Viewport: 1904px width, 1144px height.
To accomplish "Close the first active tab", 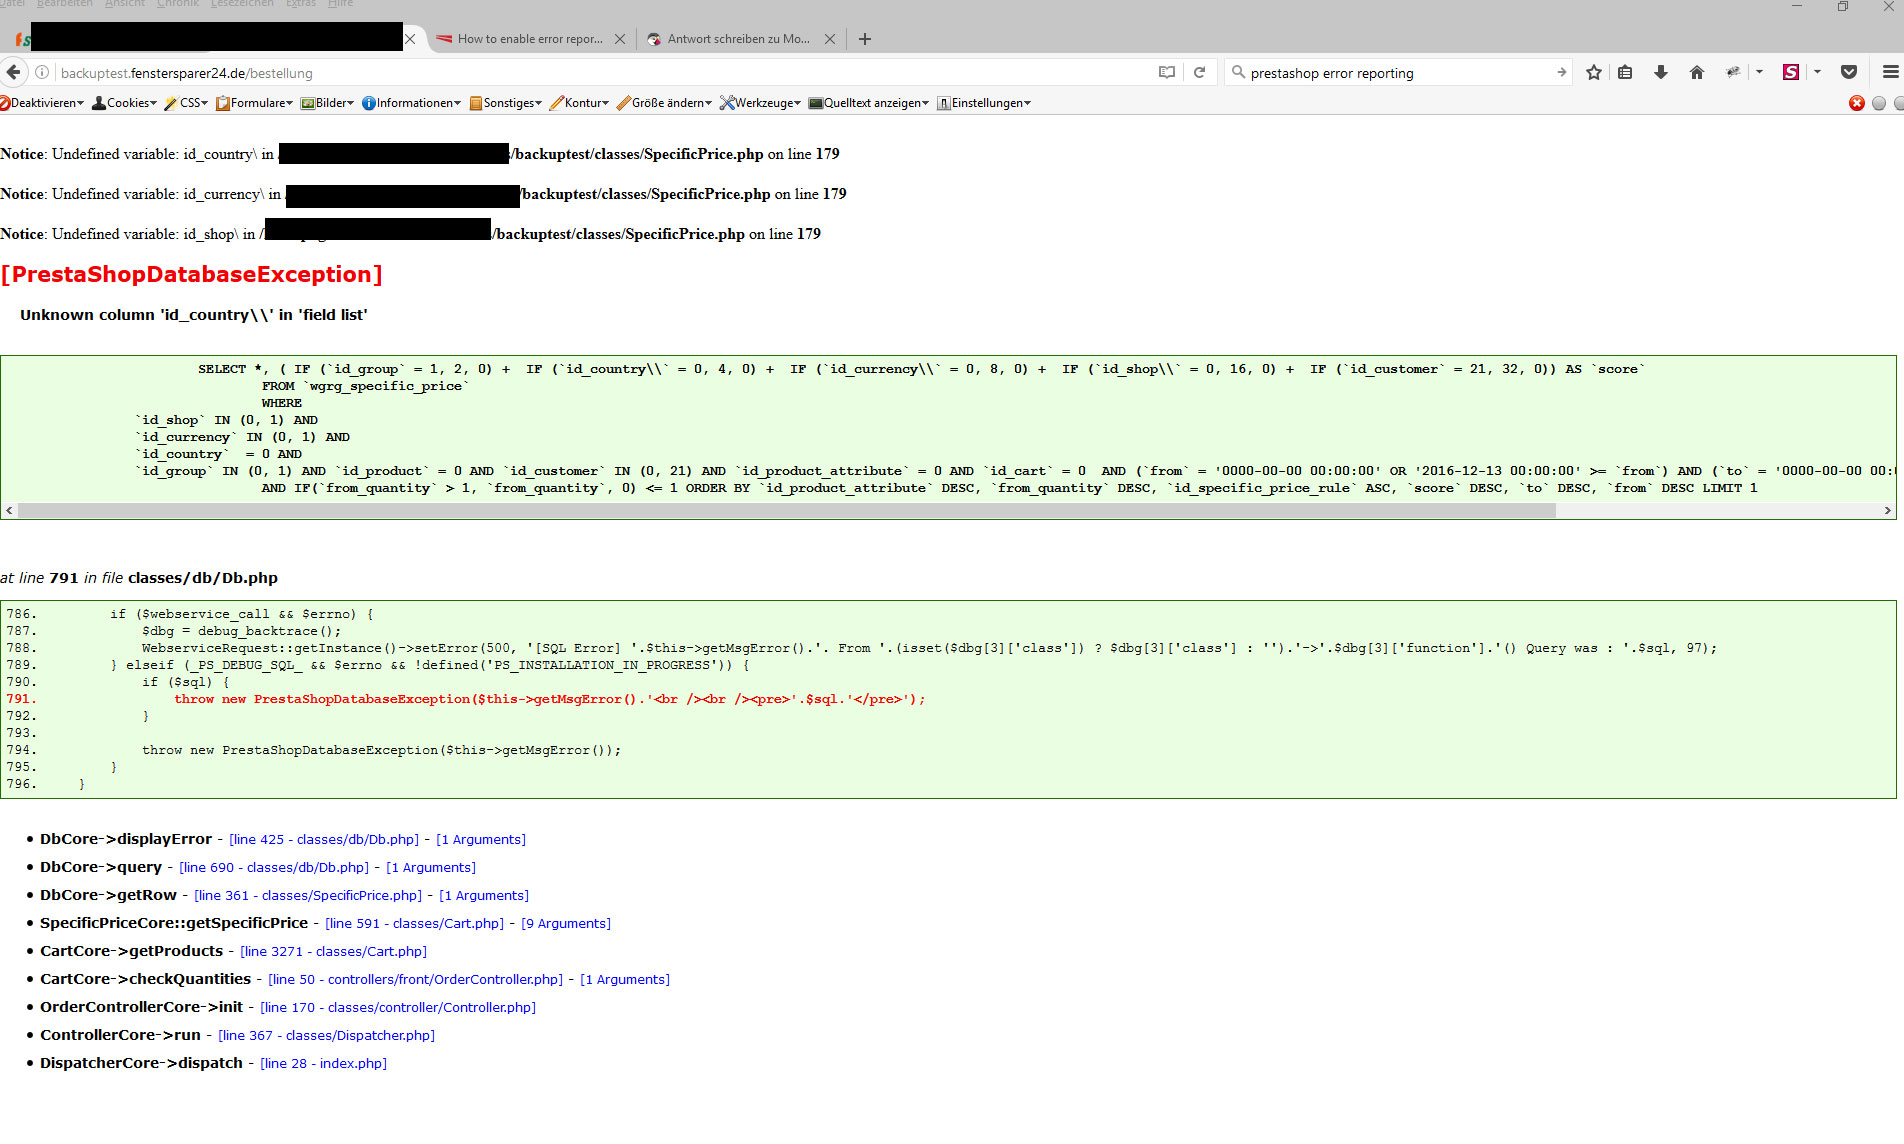I will coord(410,39).
